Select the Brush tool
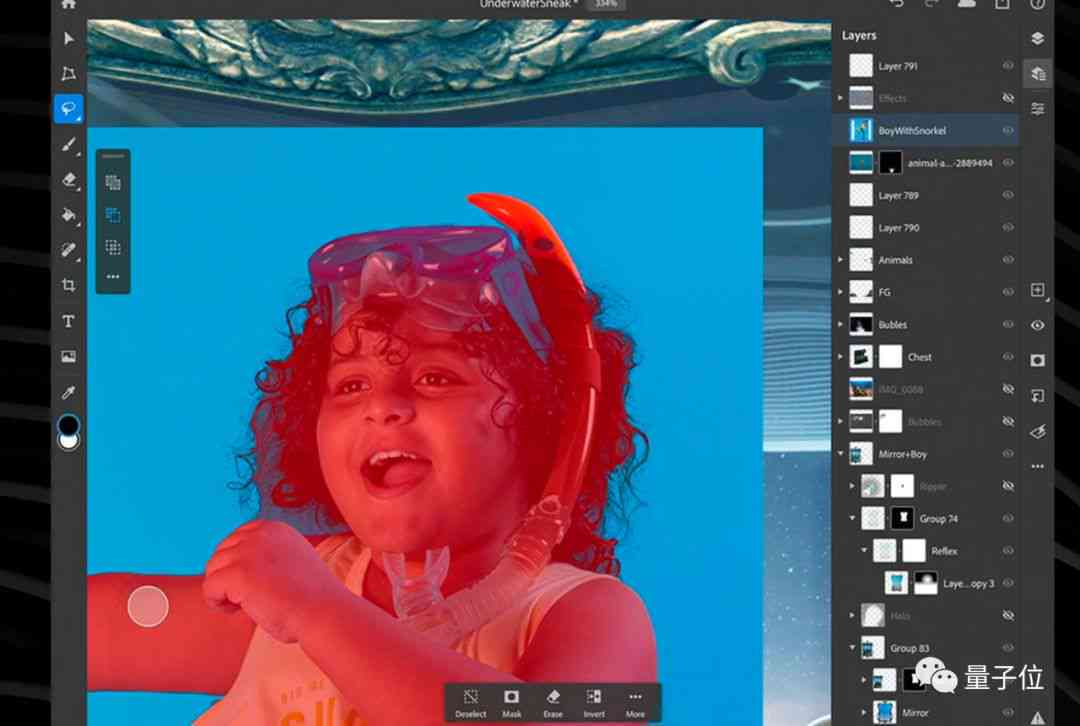Screen dimensions: 1080x726 [68, 145]
